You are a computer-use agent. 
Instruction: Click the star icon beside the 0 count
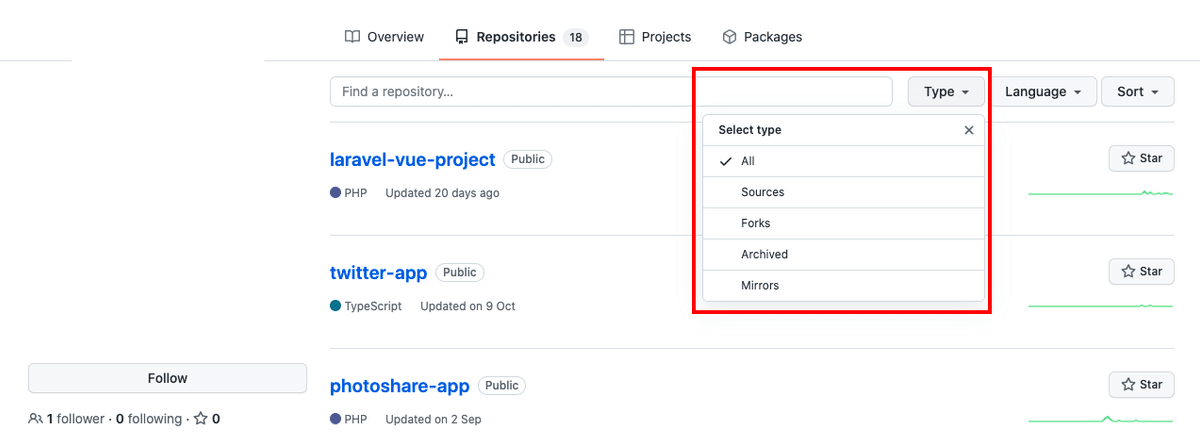200,419
